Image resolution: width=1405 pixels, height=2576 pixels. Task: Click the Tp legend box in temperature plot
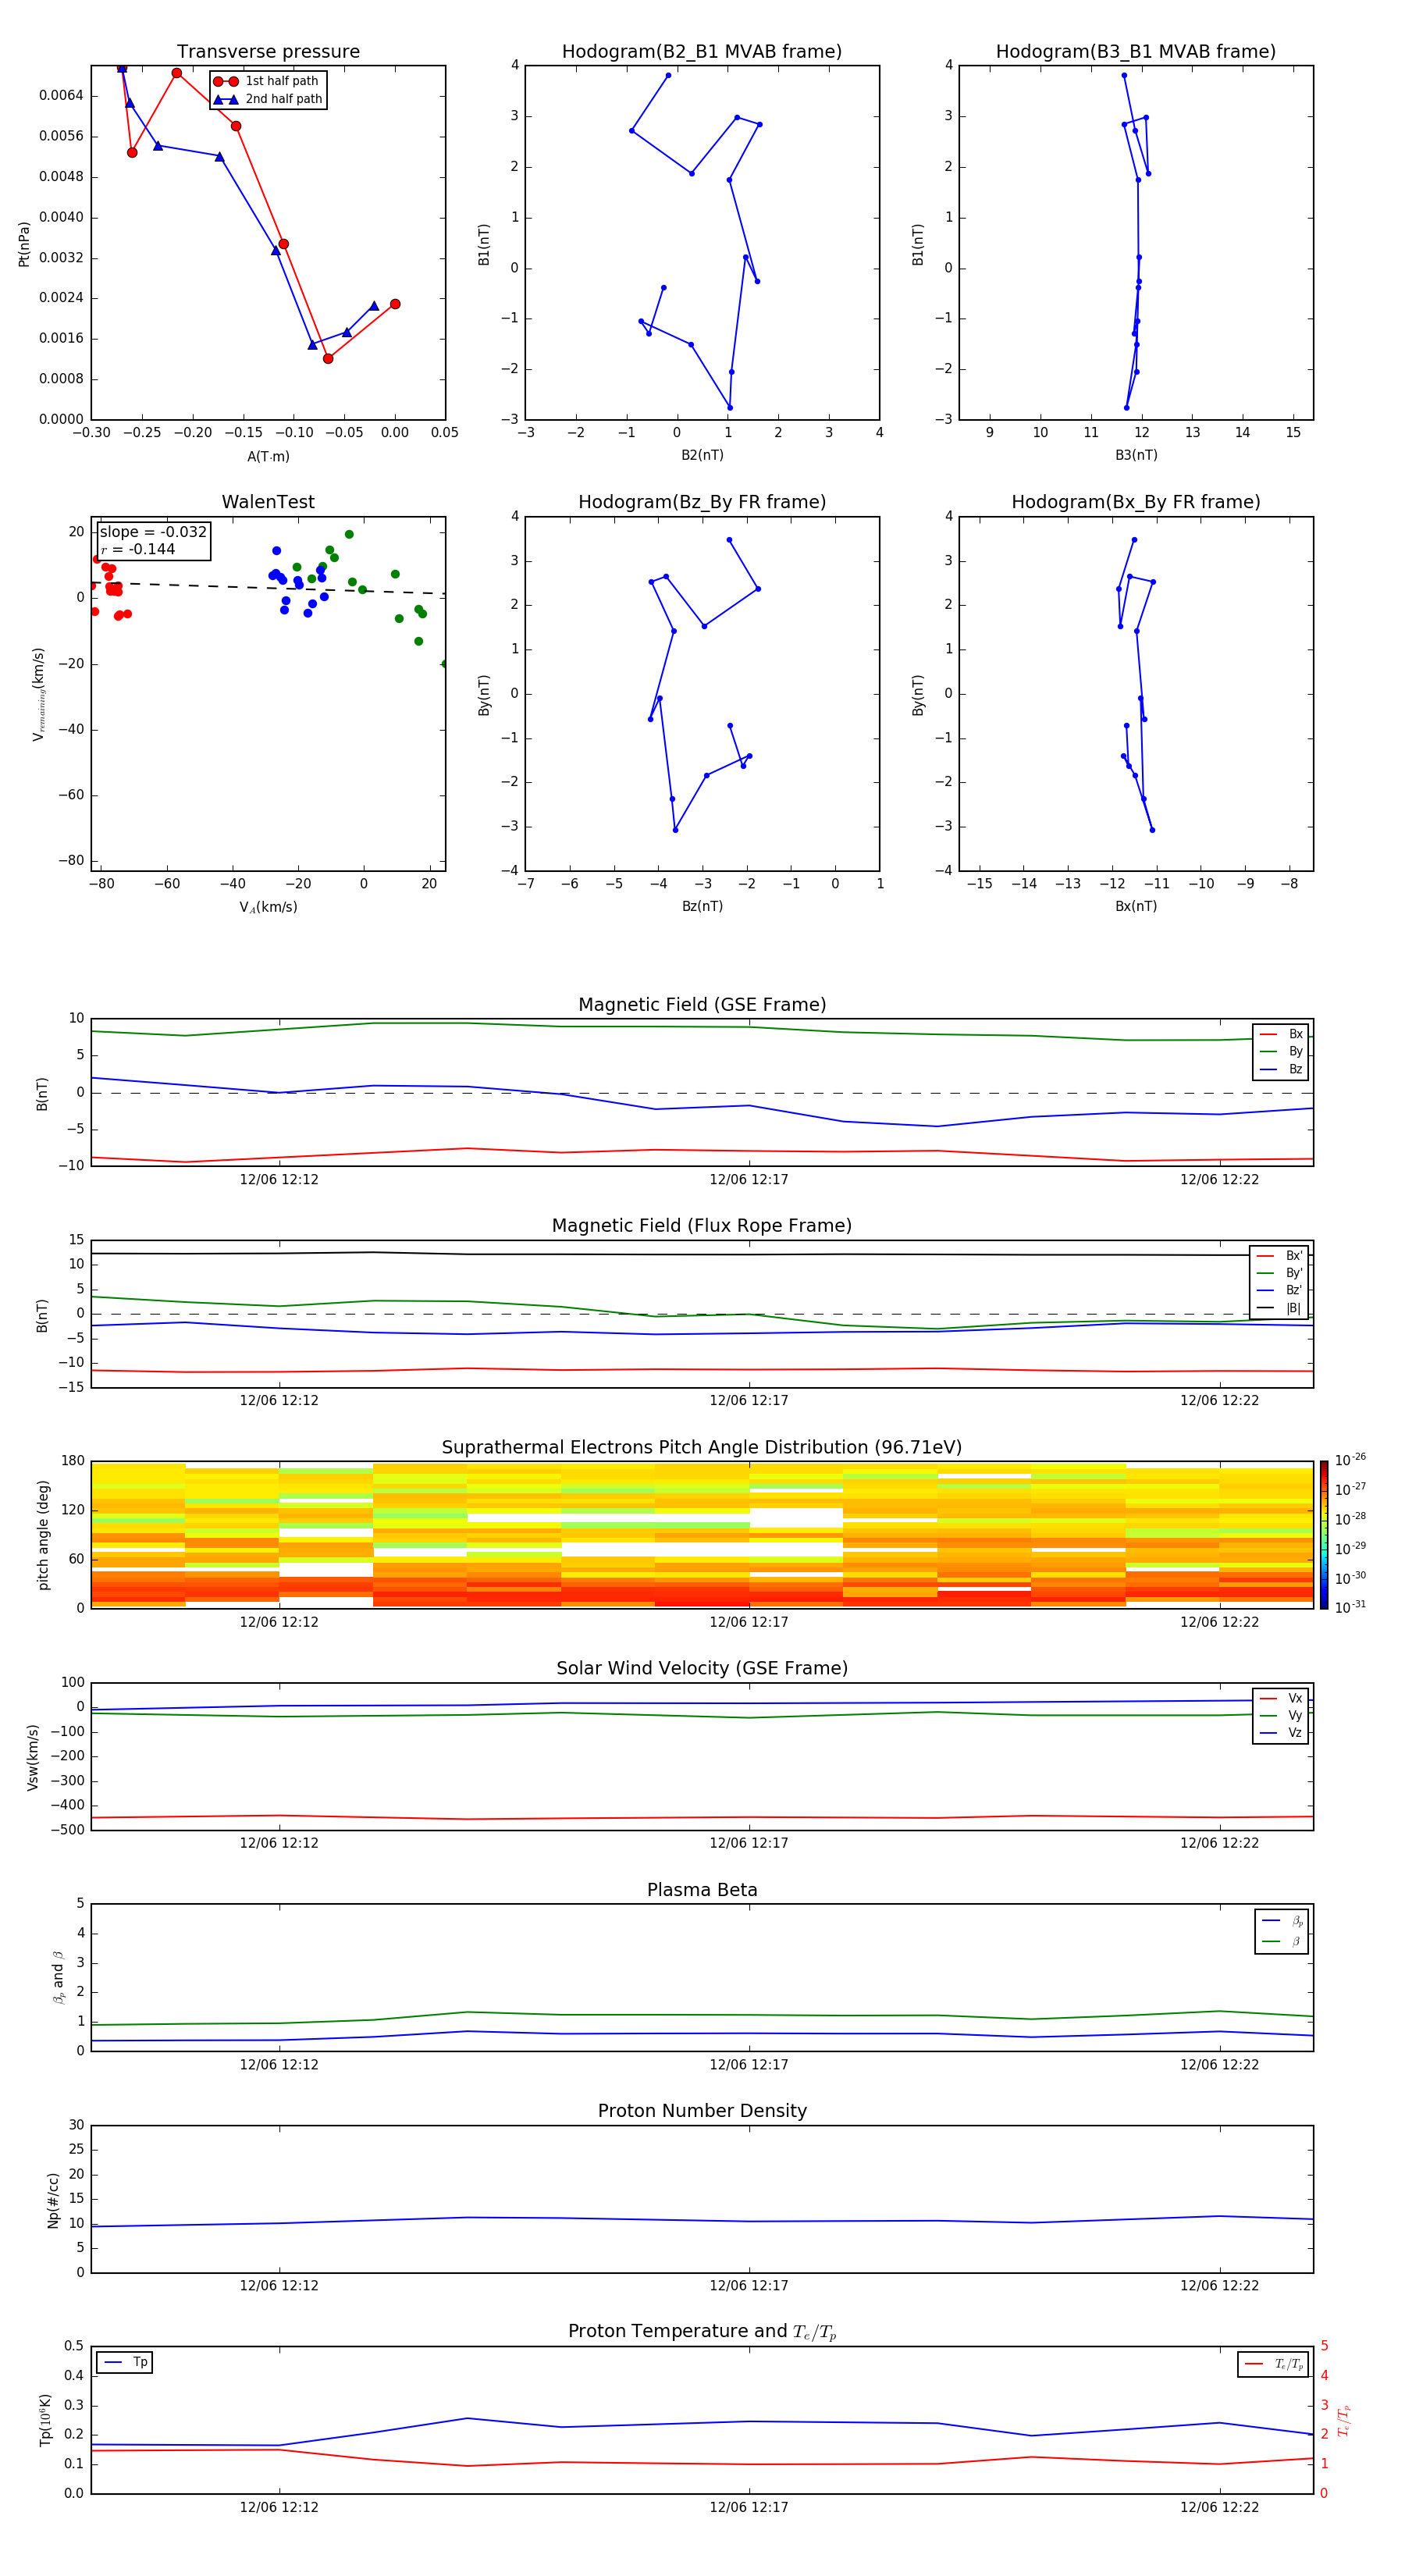125,2362
